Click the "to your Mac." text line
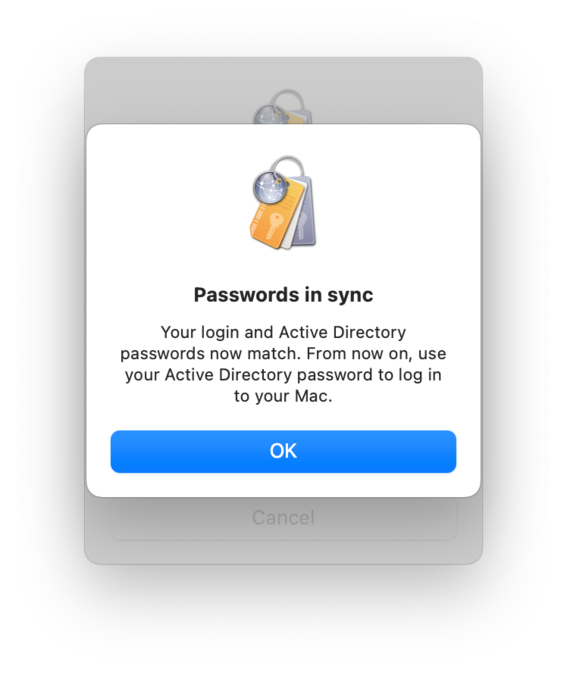The image size is (567, 676). [x=283, y=396]
